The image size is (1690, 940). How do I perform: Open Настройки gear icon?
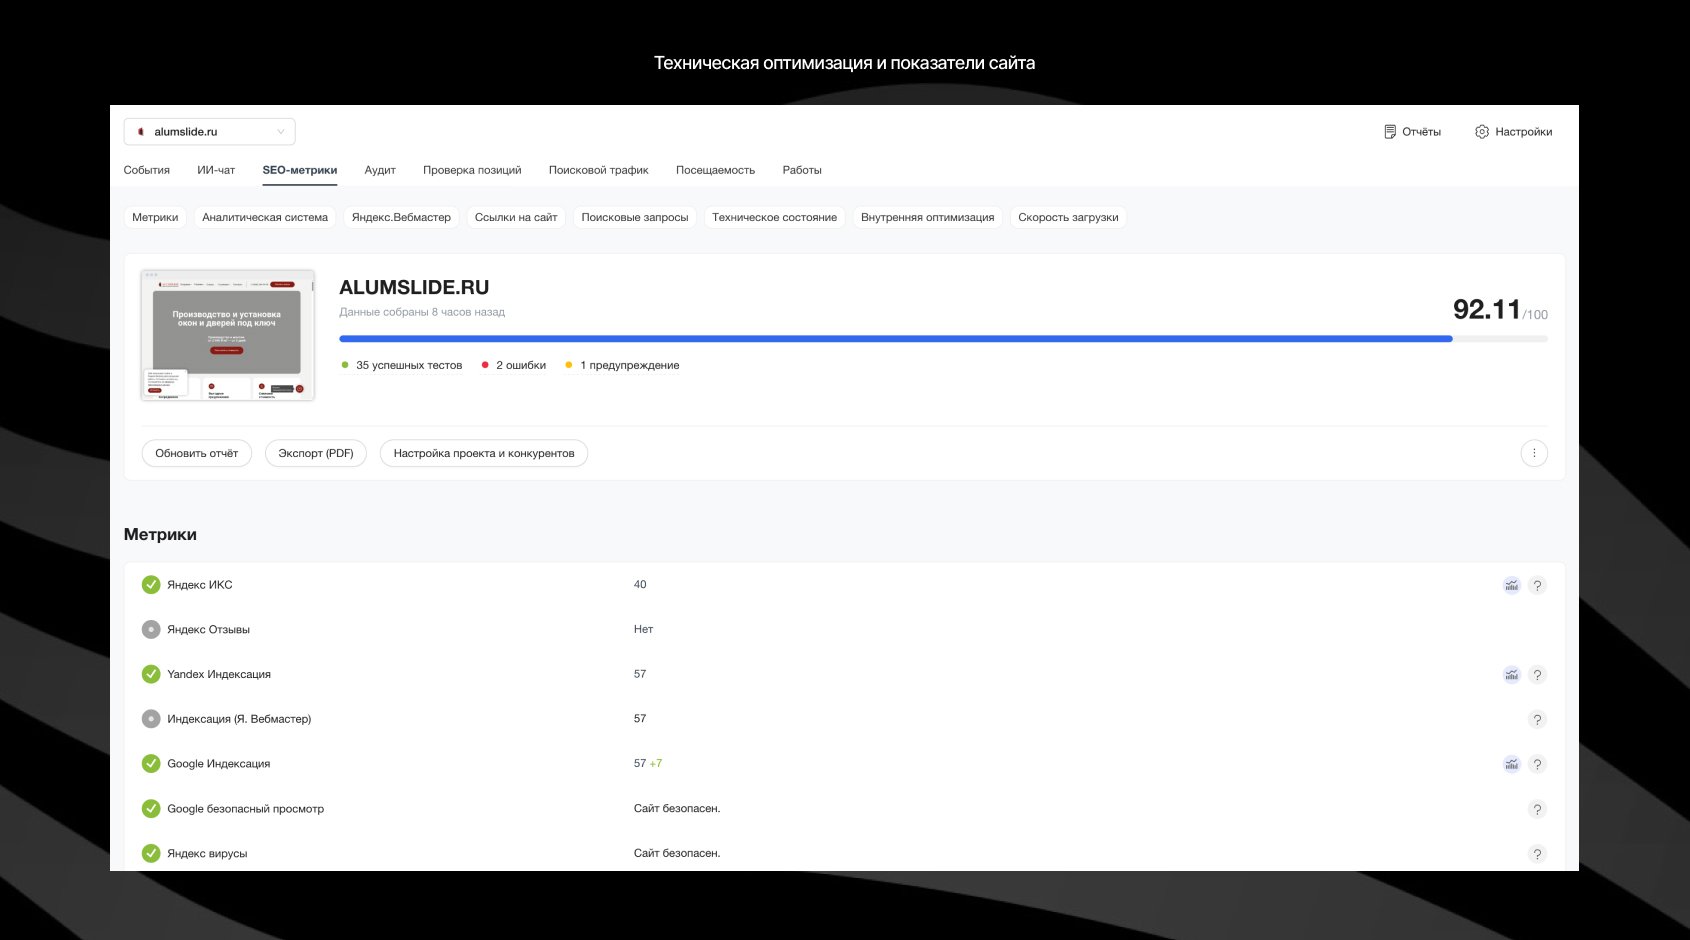point(1482,132)
